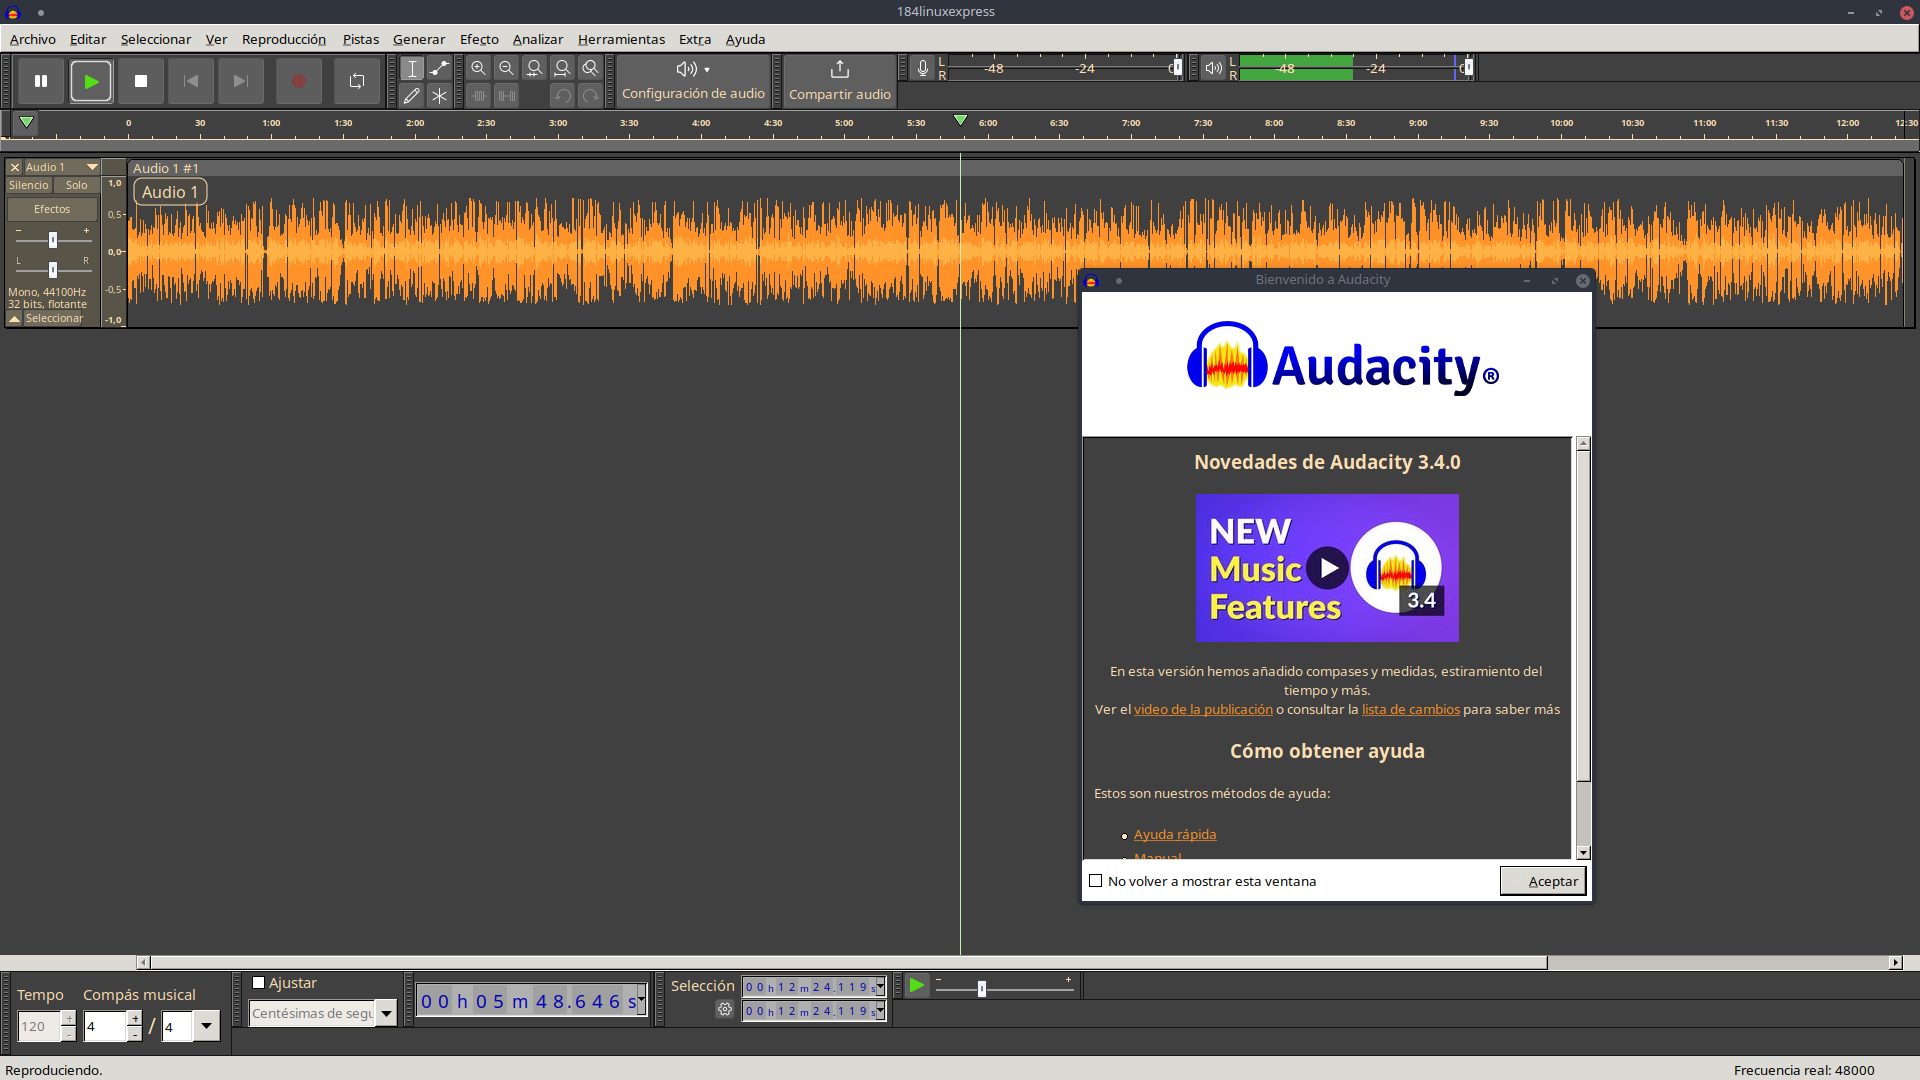Adjust the recording level slider handle
Image resolution: width=1920 pixels, height=1080 pixels.
[x=1177, y=68]
